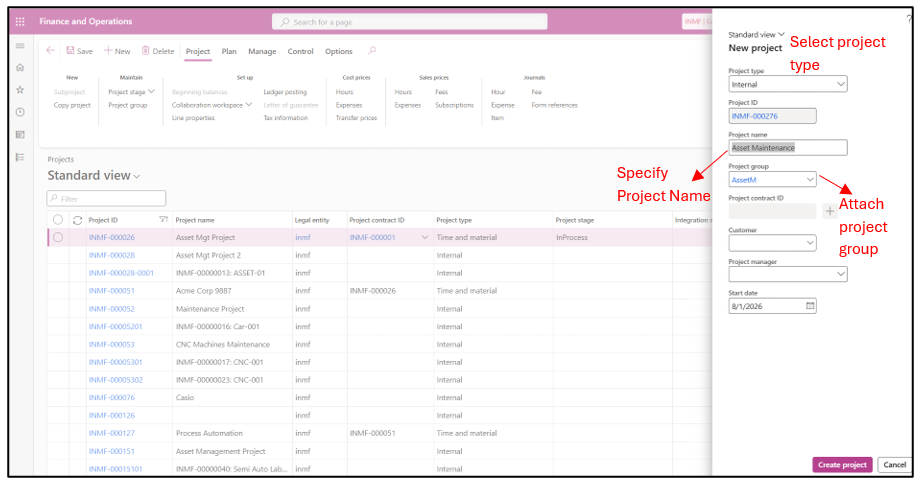This screenshot has width=915, height=480.
Task: Click Ledger posting in Set up
Action: click(285, 92)
